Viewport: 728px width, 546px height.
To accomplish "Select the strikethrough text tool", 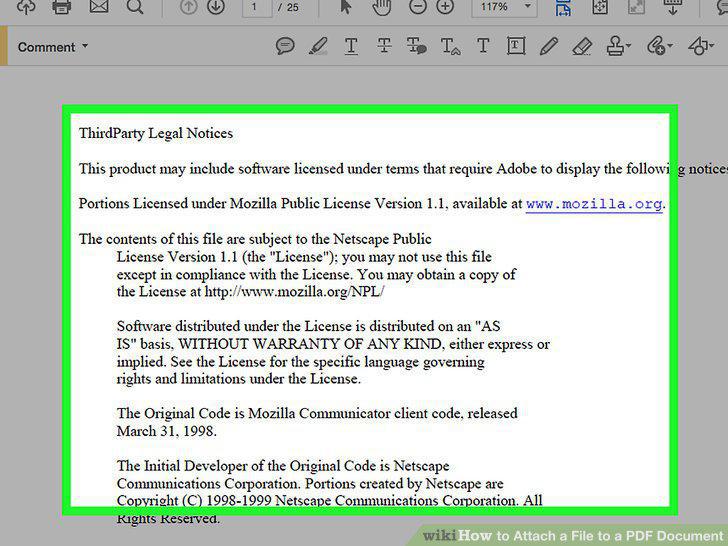I will [x=384, y=46].
